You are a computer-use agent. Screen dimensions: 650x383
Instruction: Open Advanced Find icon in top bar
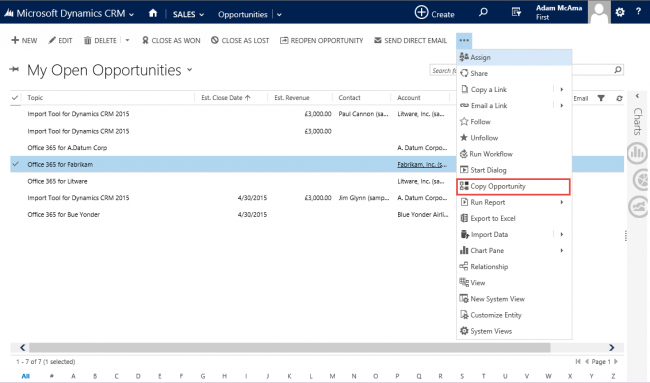[516, 12]
